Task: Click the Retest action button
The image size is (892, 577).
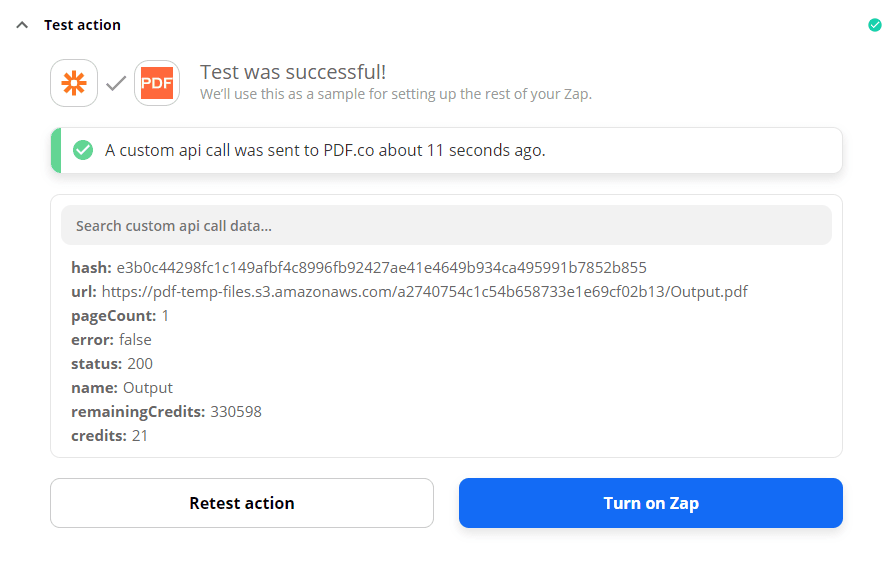Action: tap(242, 503)
